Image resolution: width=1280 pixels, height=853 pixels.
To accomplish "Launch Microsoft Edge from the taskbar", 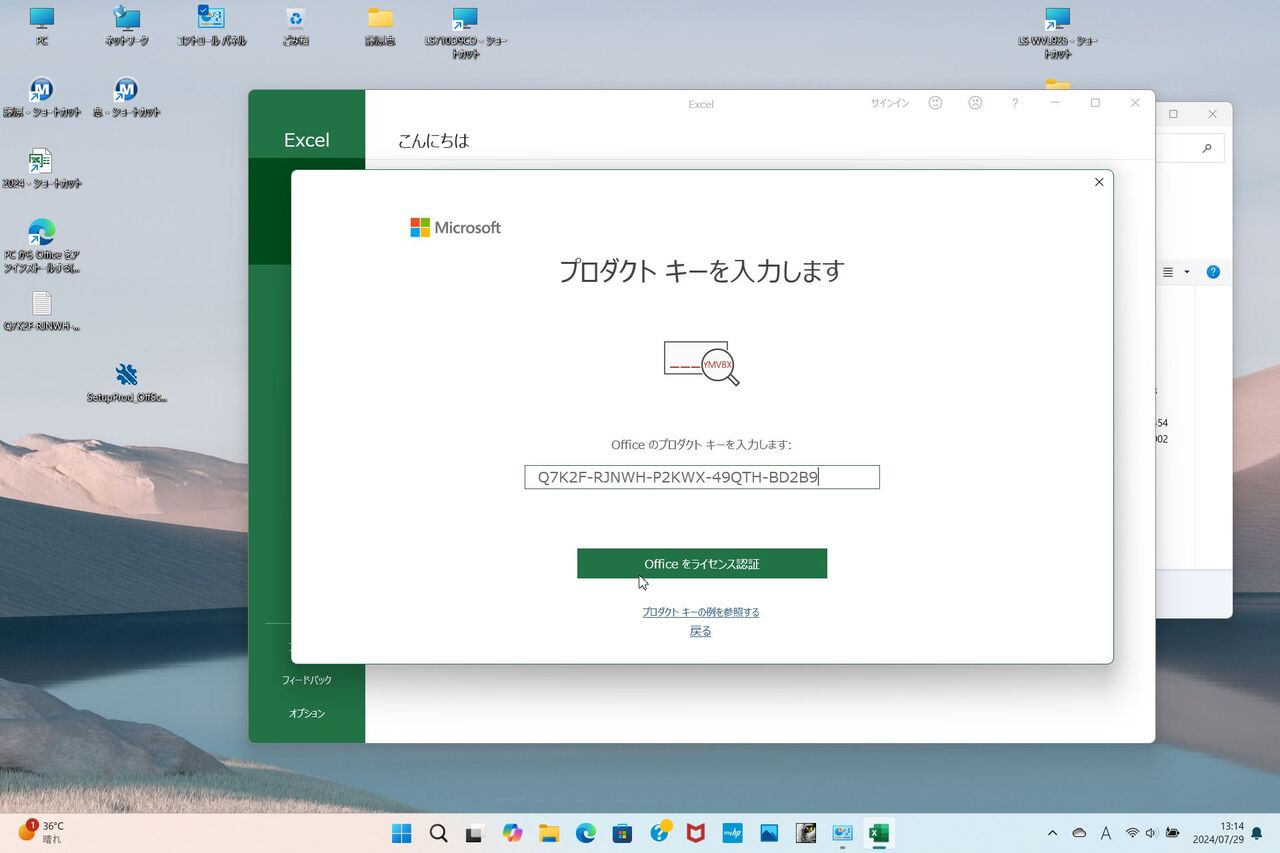I will click(586, 833).
